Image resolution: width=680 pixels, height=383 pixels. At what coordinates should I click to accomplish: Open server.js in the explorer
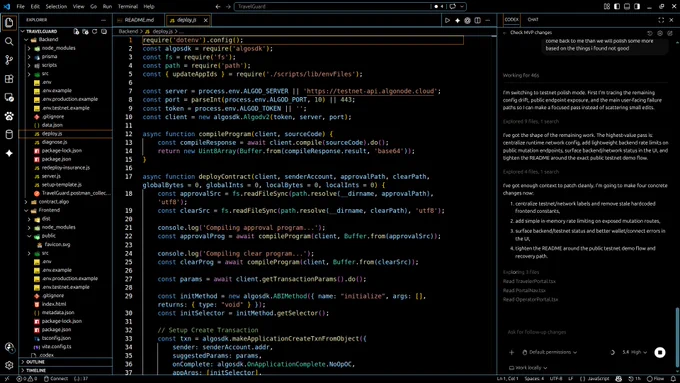(51, 176)
